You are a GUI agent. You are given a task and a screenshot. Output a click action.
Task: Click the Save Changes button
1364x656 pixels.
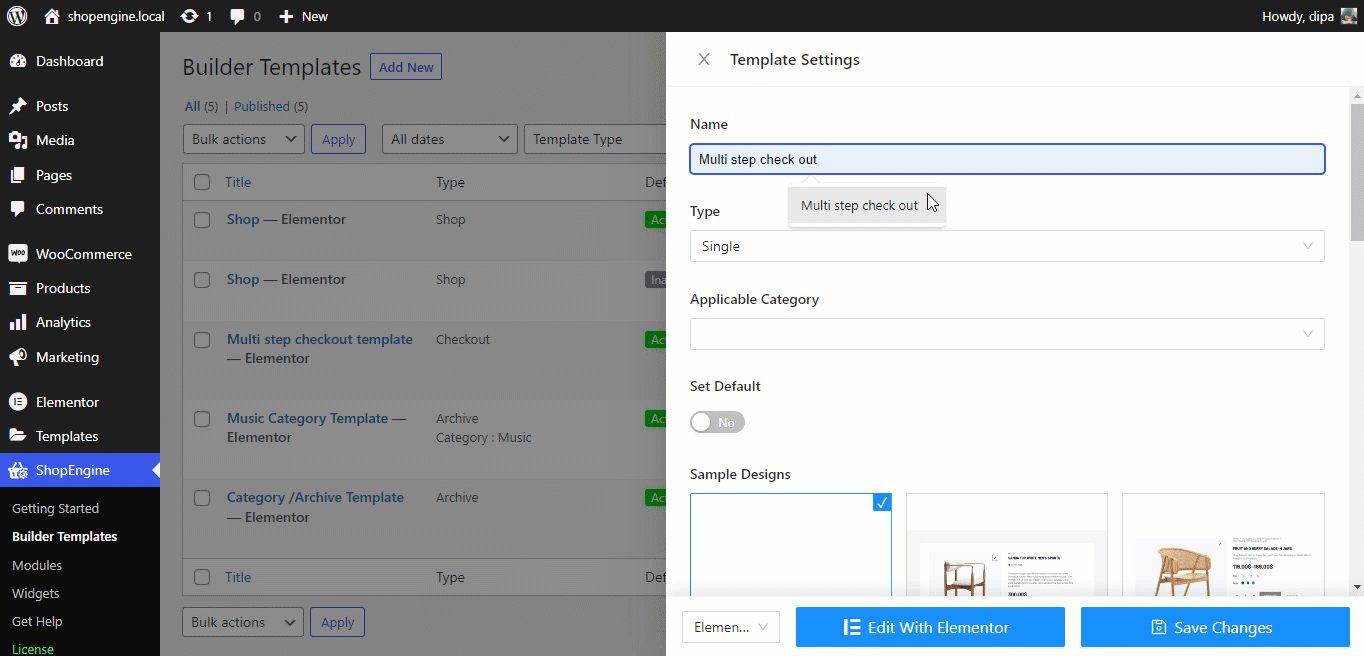tap(1215, 627)
